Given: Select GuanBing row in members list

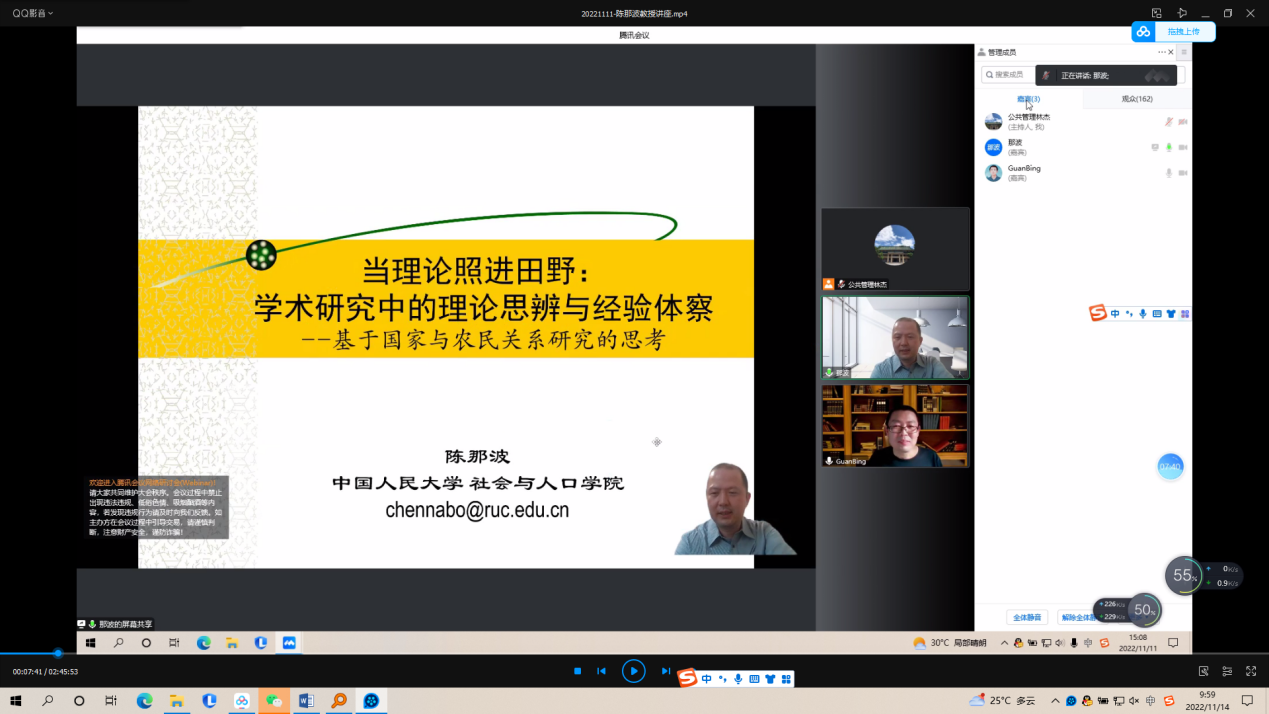Looking at the screenshot, I should click(x=1084, y=173).
